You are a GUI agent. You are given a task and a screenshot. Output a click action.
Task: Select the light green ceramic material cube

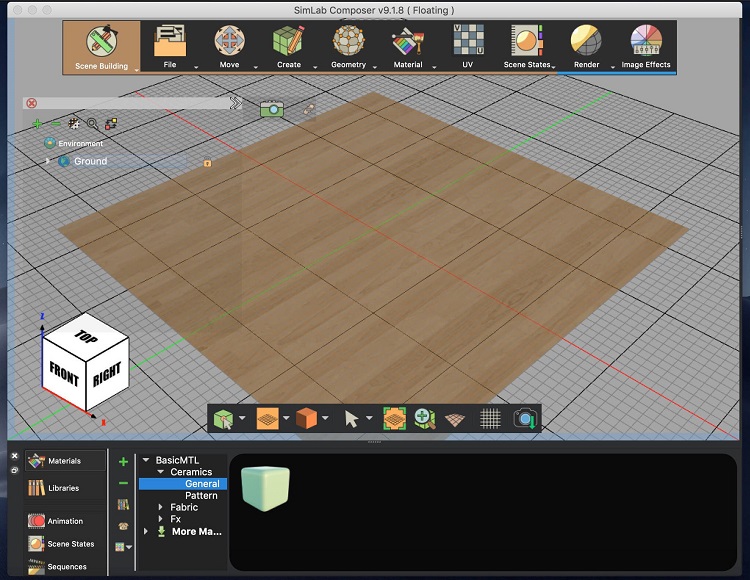click(x=265, y=489)
